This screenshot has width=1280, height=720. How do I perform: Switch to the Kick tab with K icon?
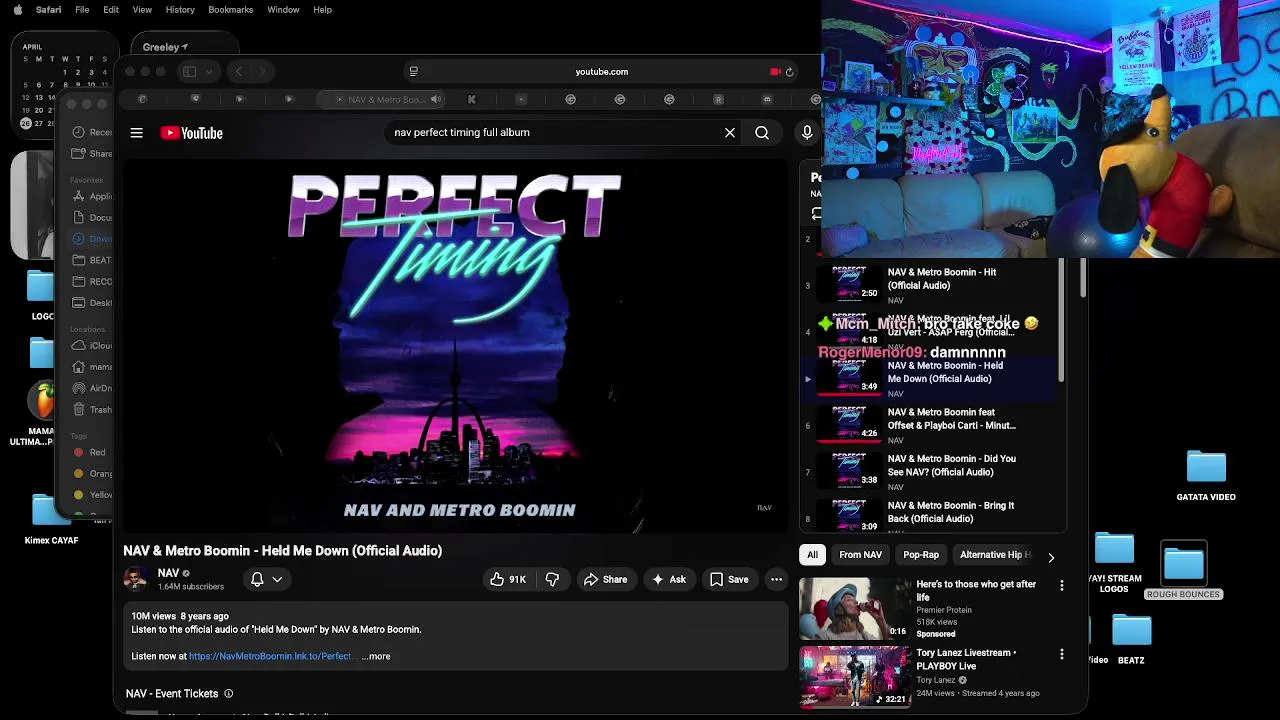click(472, 99)
